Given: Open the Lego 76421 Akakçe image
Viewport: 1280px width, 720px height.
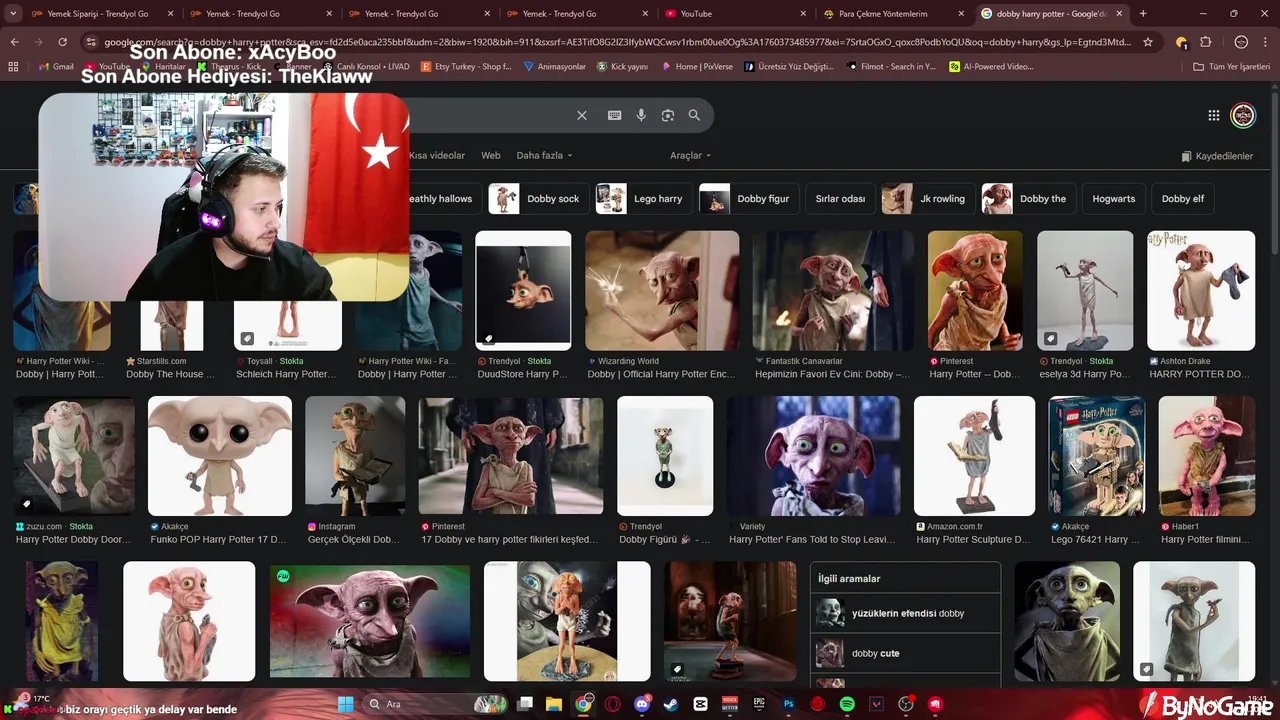Looking at the screenshot, I should (1097, 456).
